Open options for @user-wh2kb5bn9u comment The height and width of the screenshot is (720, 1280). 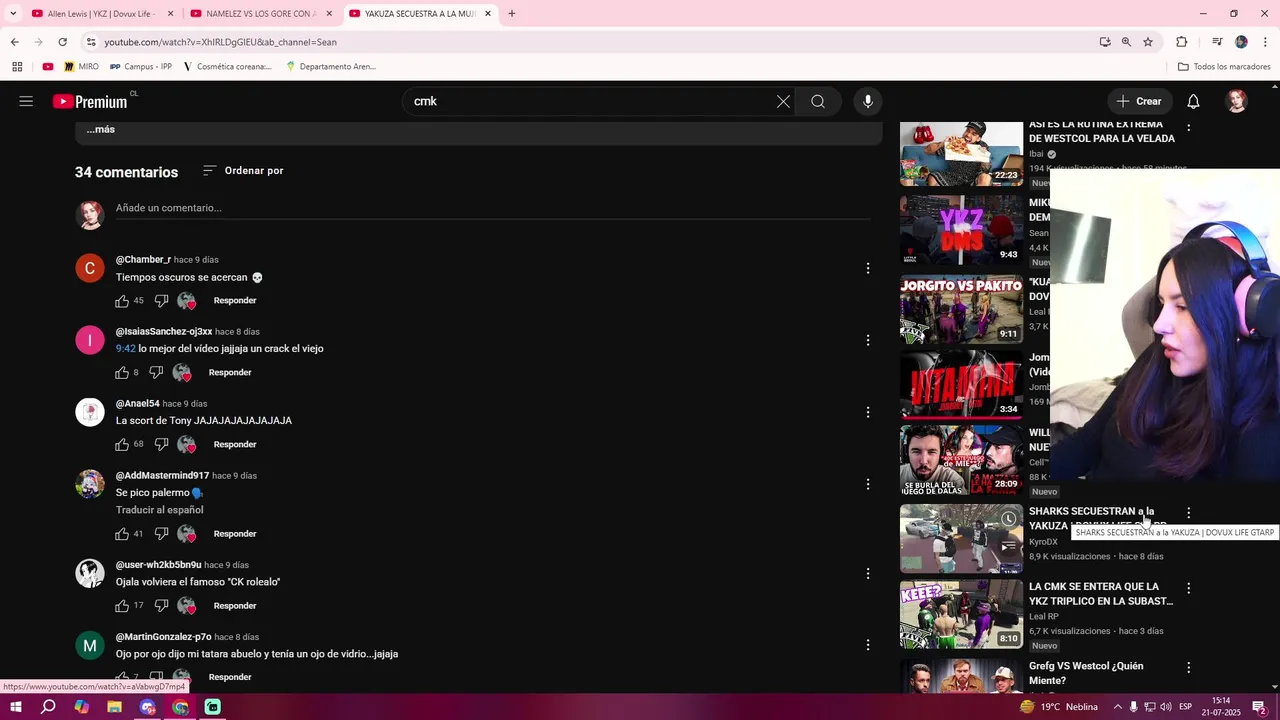(868, 574)
